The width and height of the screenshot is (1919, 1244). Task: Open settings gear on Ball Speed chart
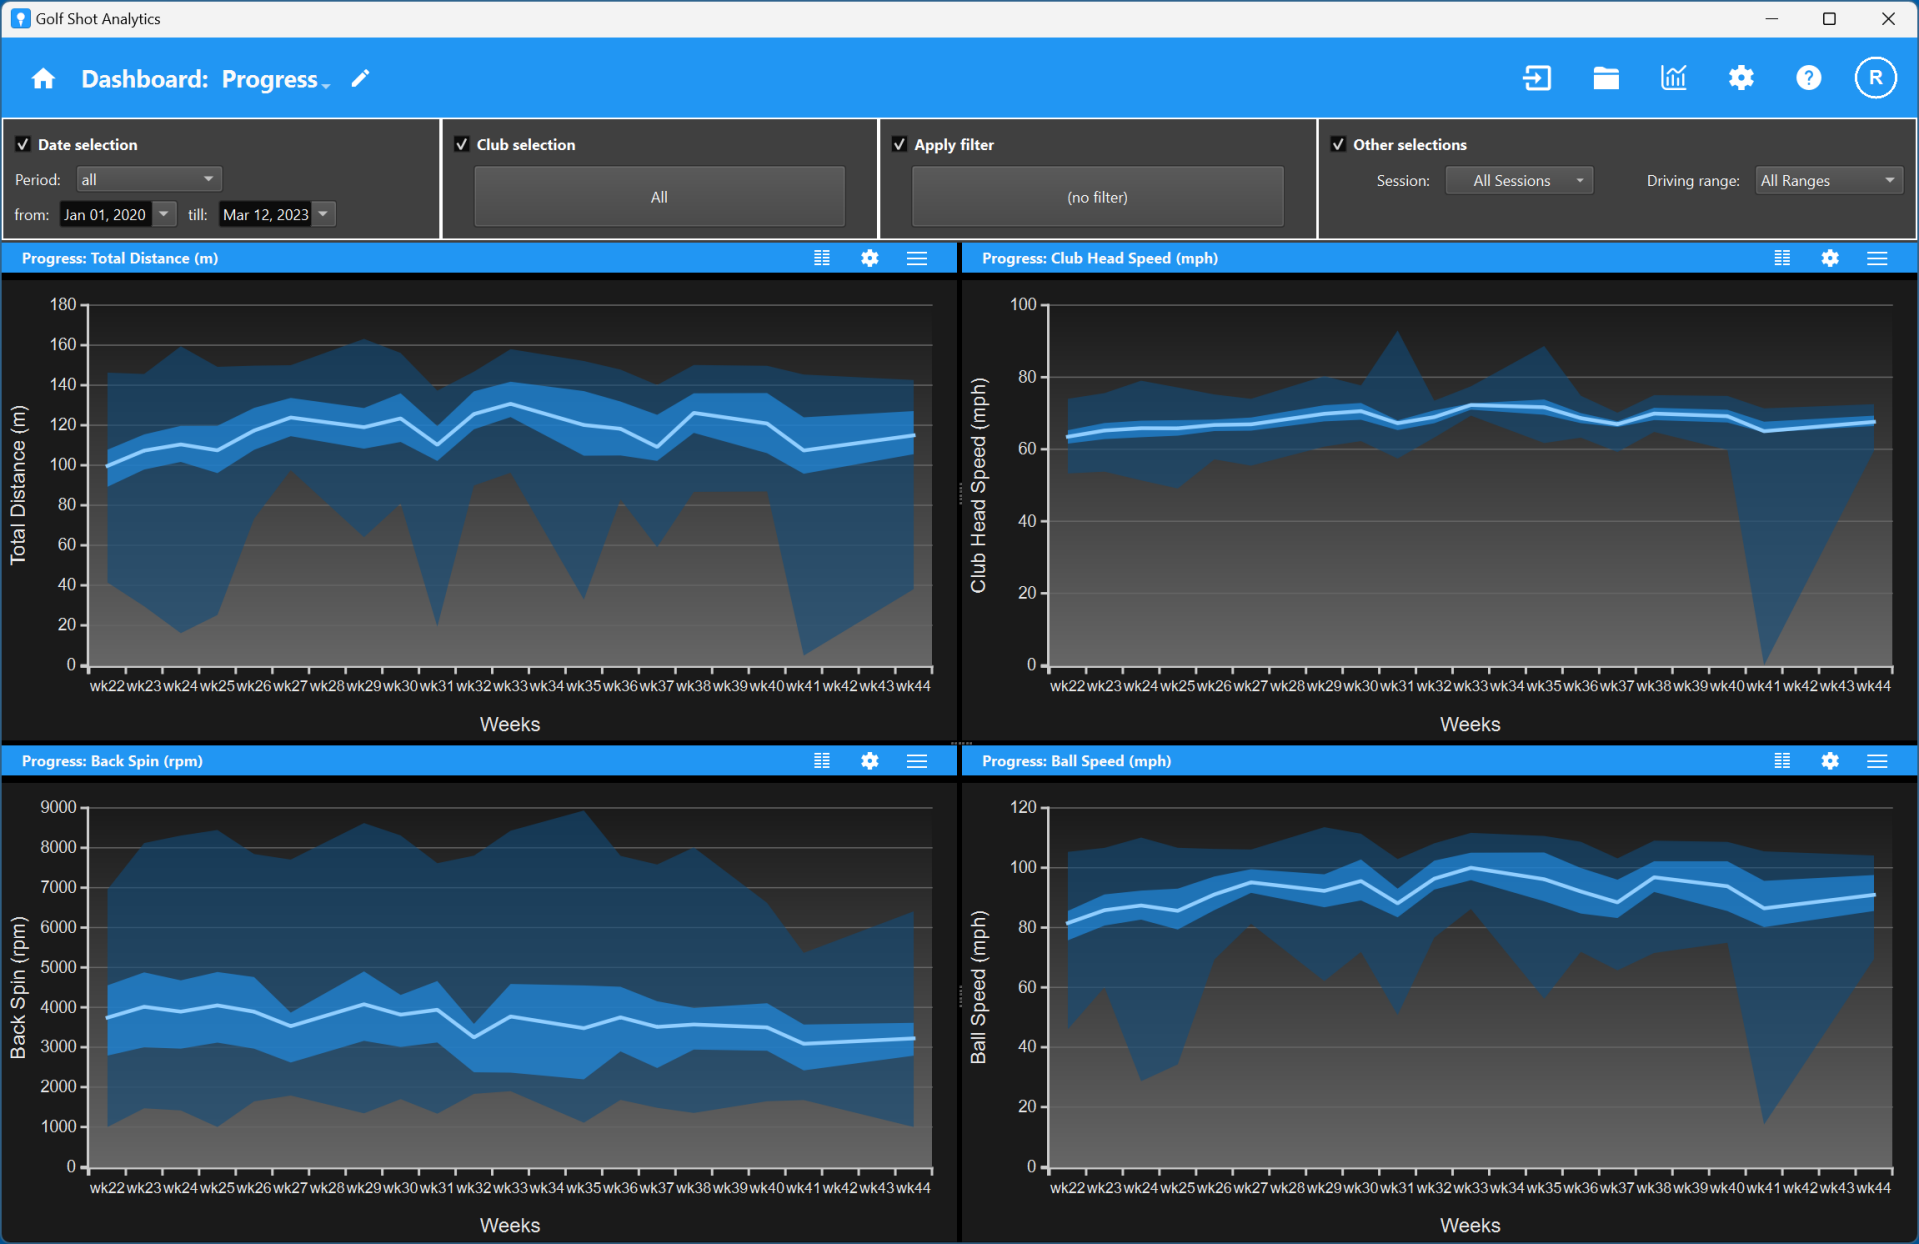pos(1829,761)
